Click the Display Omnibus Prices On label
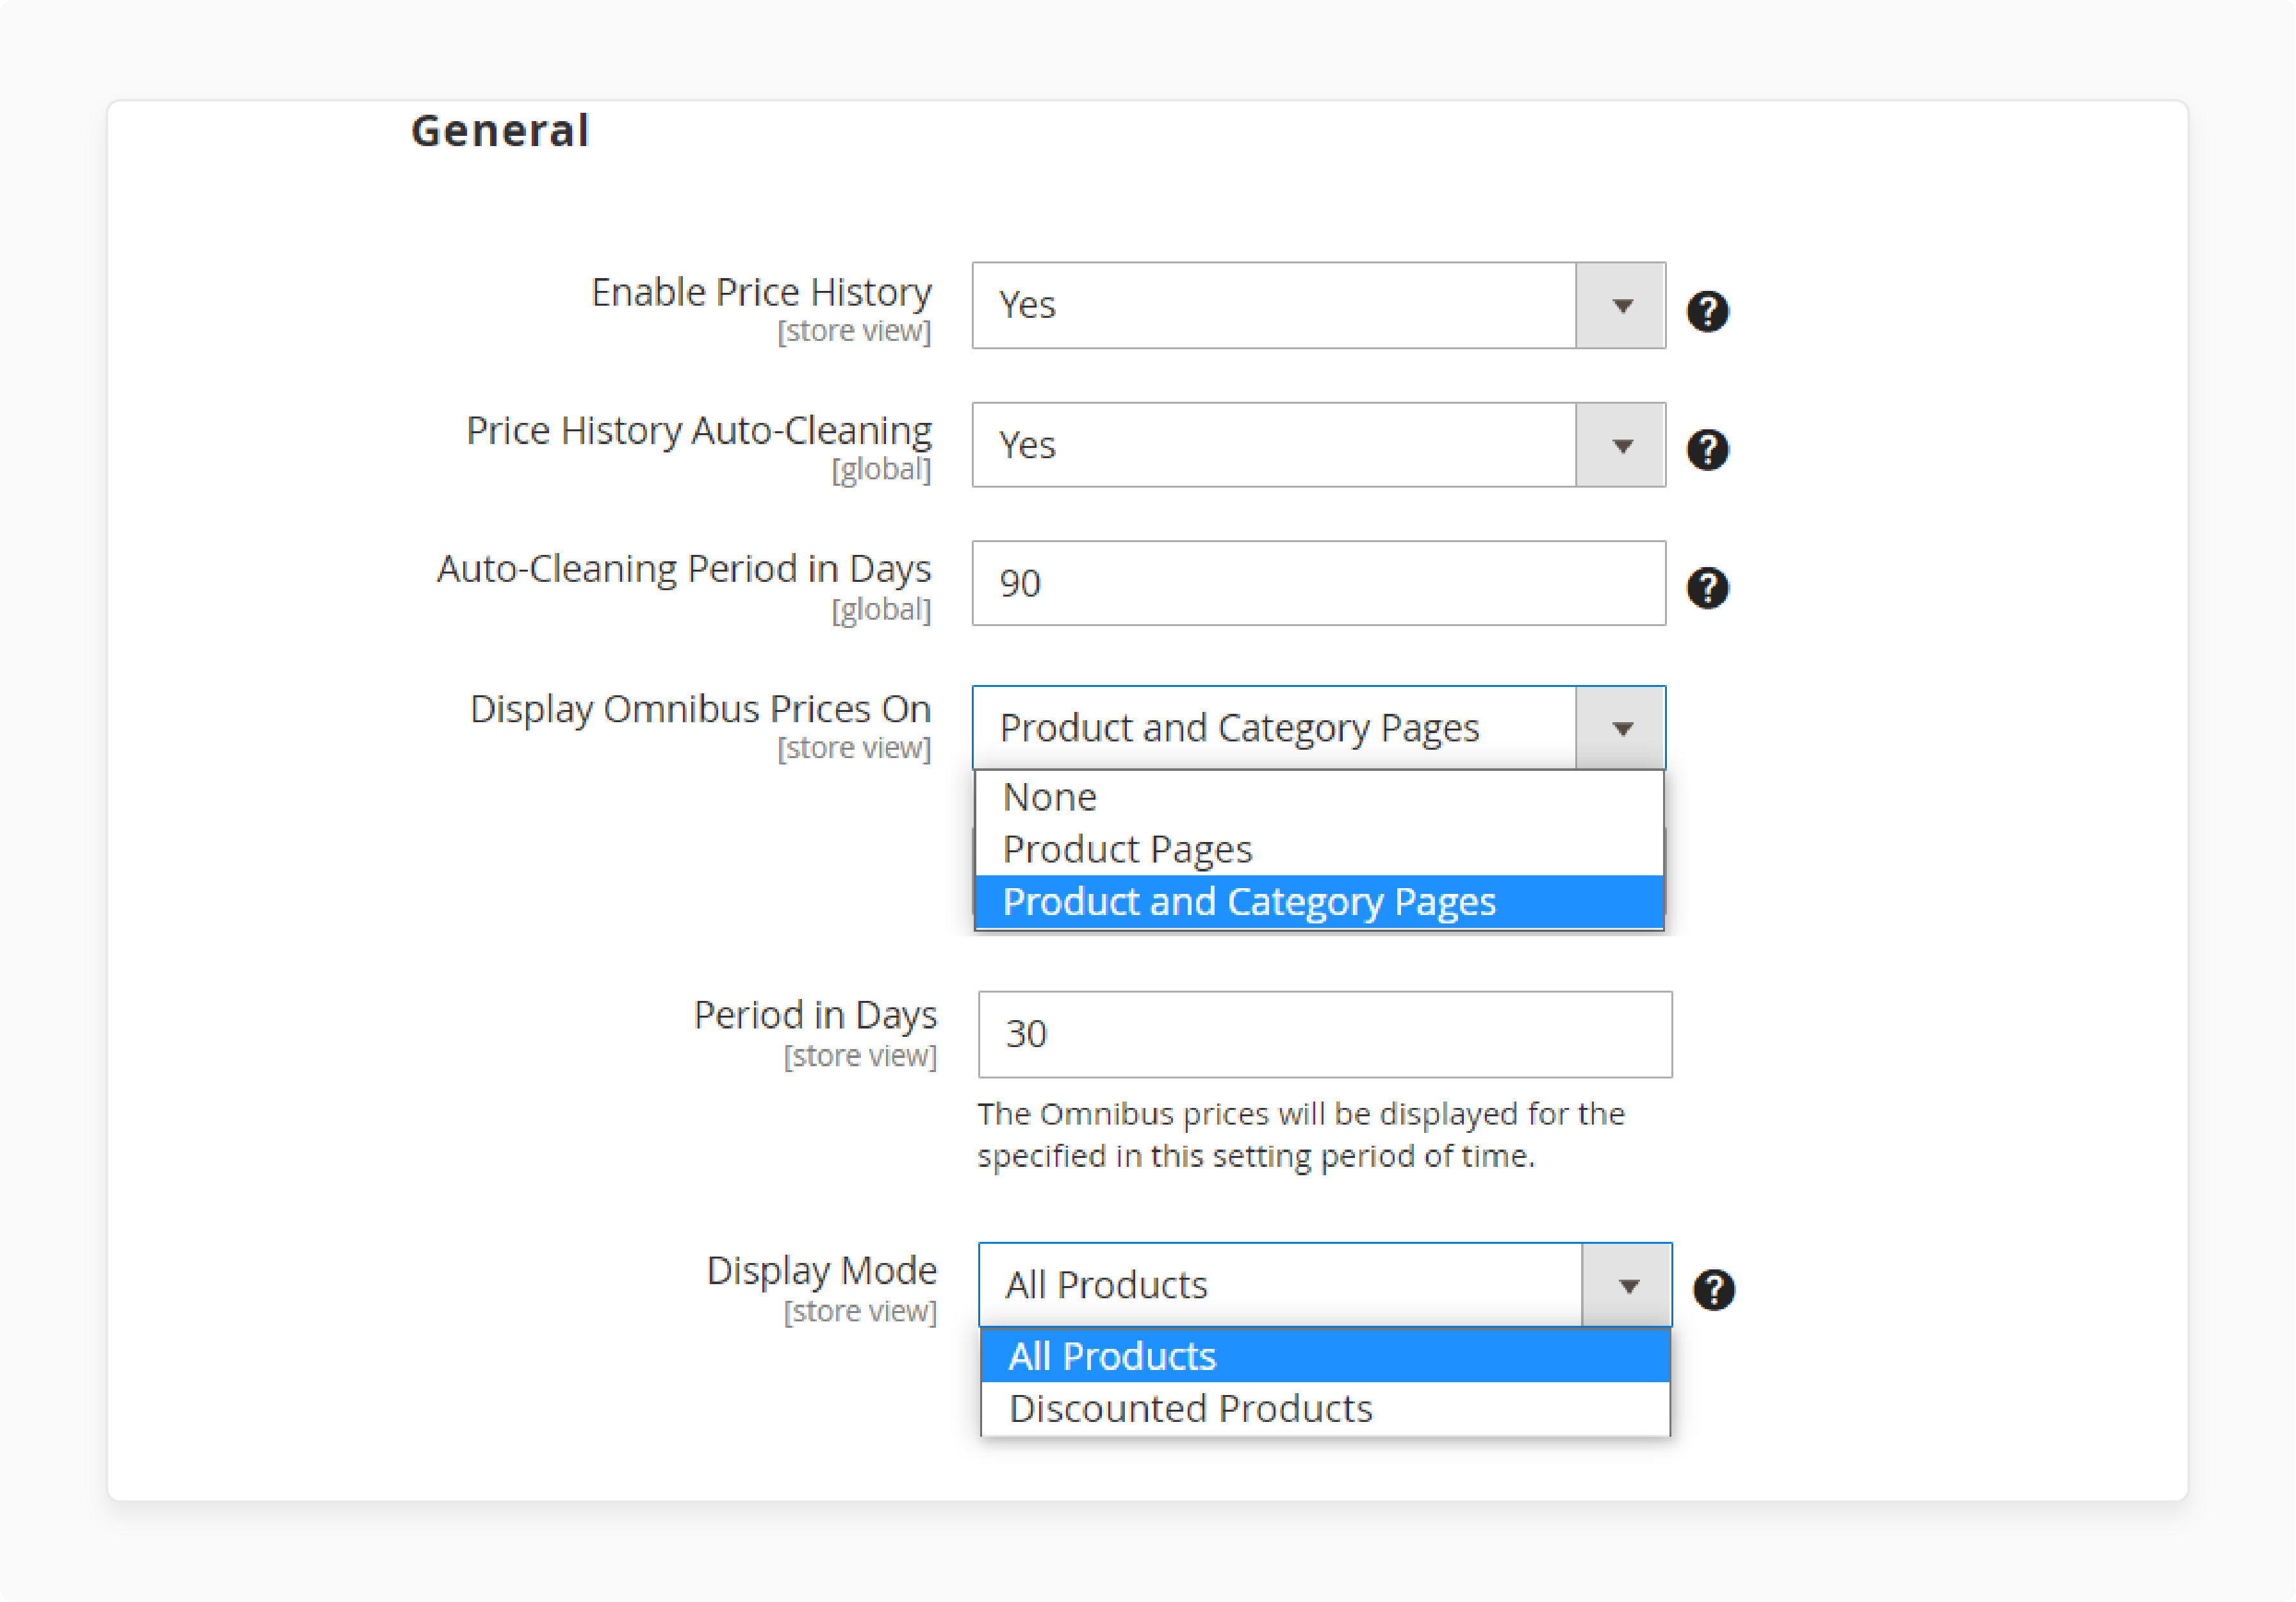2296x1602 pixels. coord(700,709)
